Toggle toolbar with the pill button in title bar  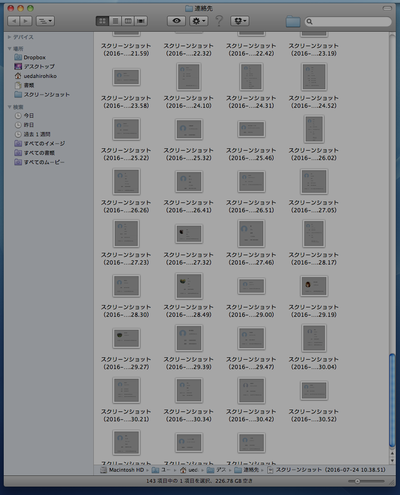pos(387,8)
